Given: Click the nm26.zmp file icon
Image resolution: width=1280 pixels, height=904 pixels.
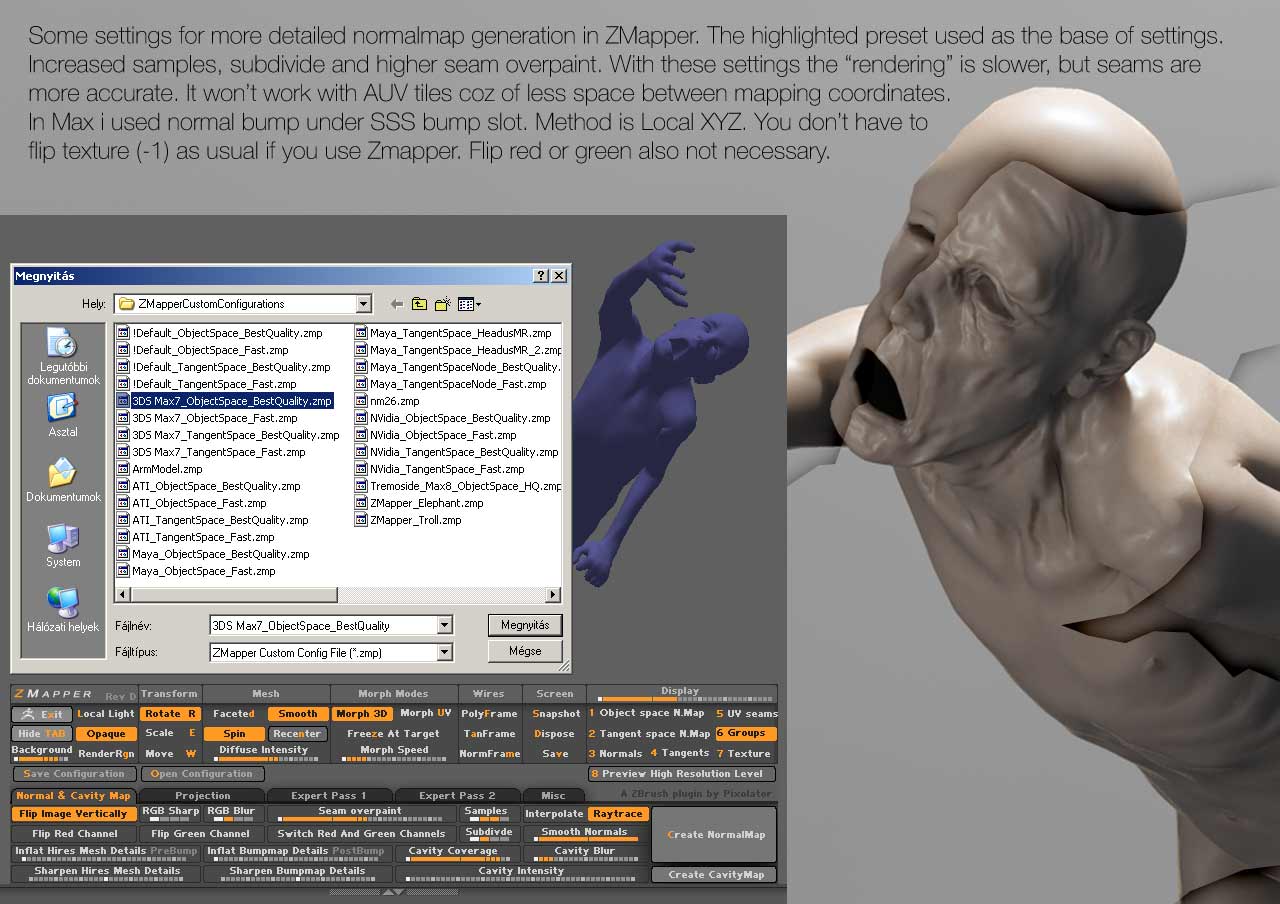Looking at the screenshot, I should point(361,401).
